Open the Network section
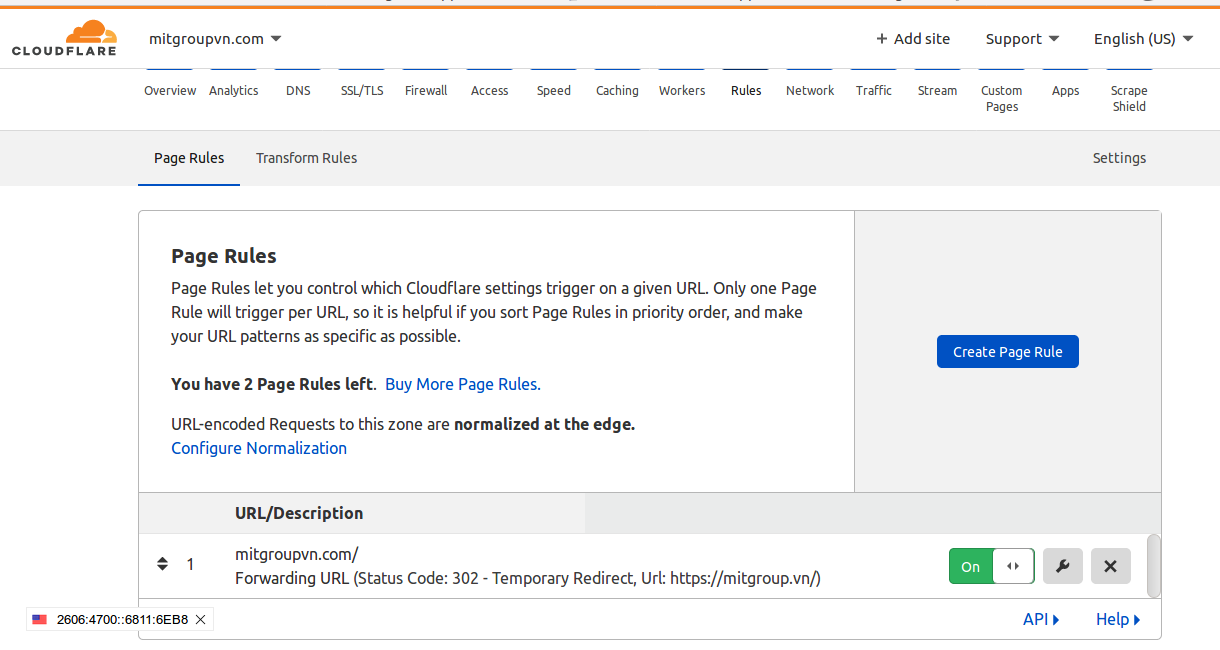This screenshot has width=1220, height=650. [810, 90]
